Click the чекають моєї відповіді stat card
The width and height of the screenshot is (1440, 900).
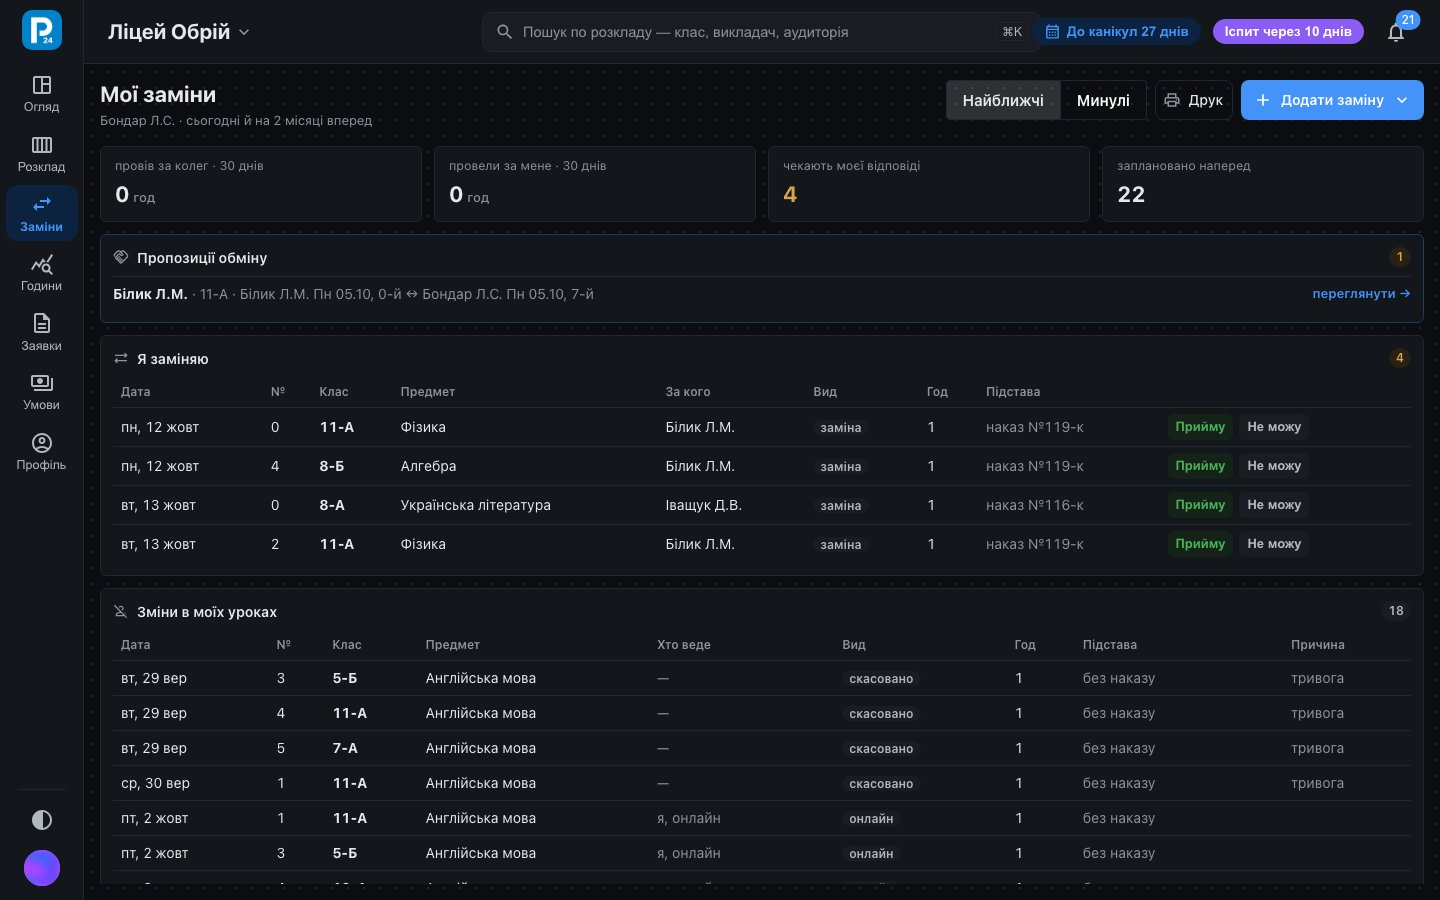click(x=928, y=184)
